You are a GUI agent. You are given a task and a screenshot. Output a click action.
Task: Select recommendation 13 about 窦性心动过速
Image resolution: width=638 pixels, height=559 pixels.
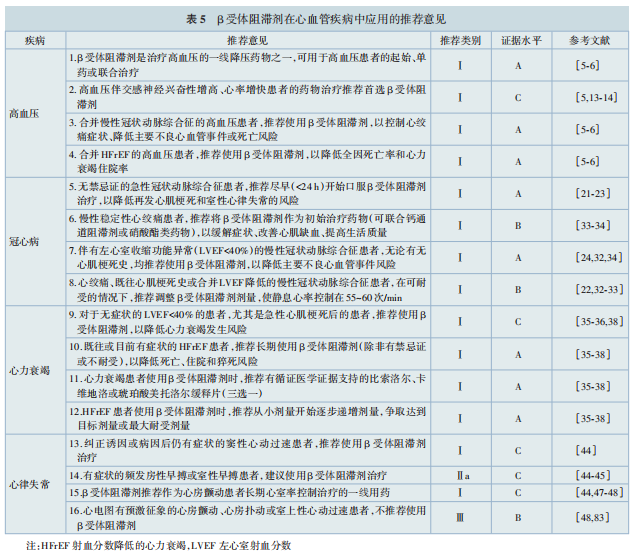(x=247, y=450)
